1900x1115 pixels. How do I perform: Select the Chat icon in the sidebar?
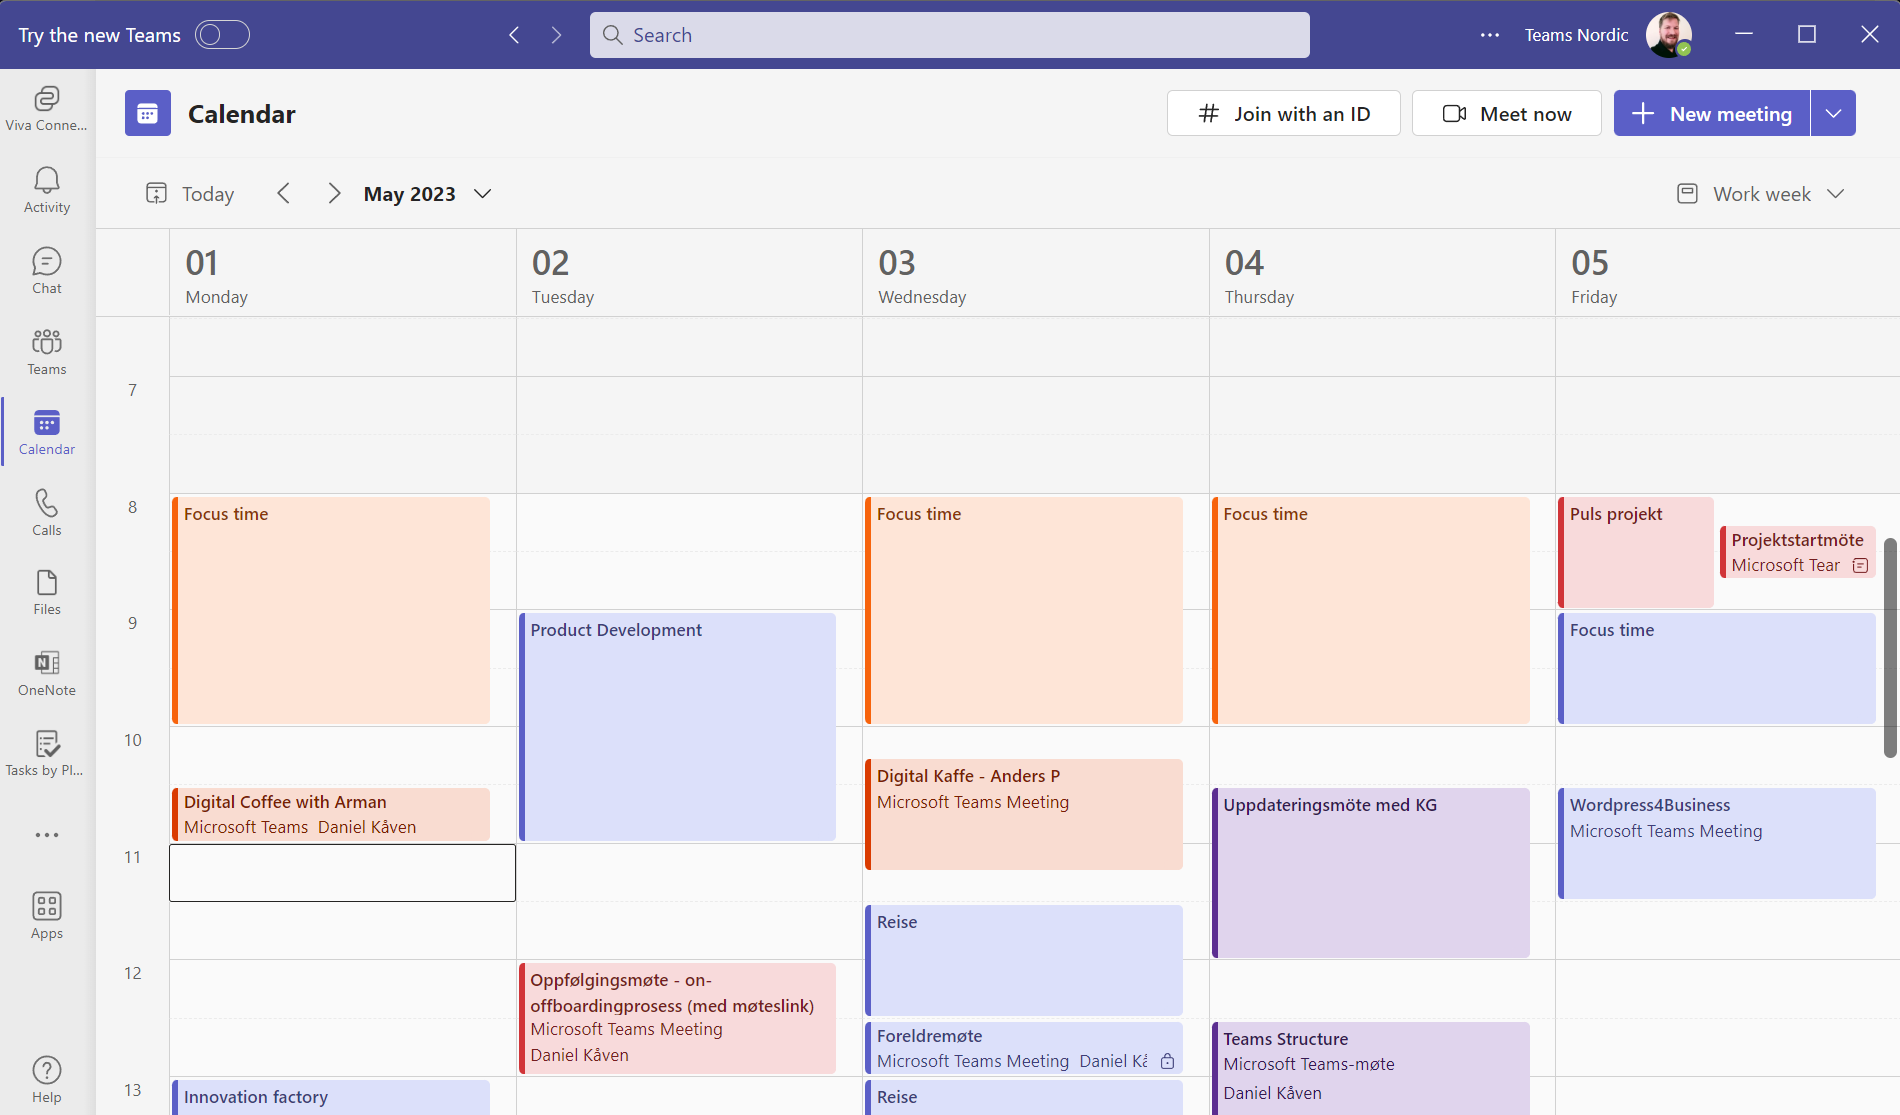click(x=46, y=270)
